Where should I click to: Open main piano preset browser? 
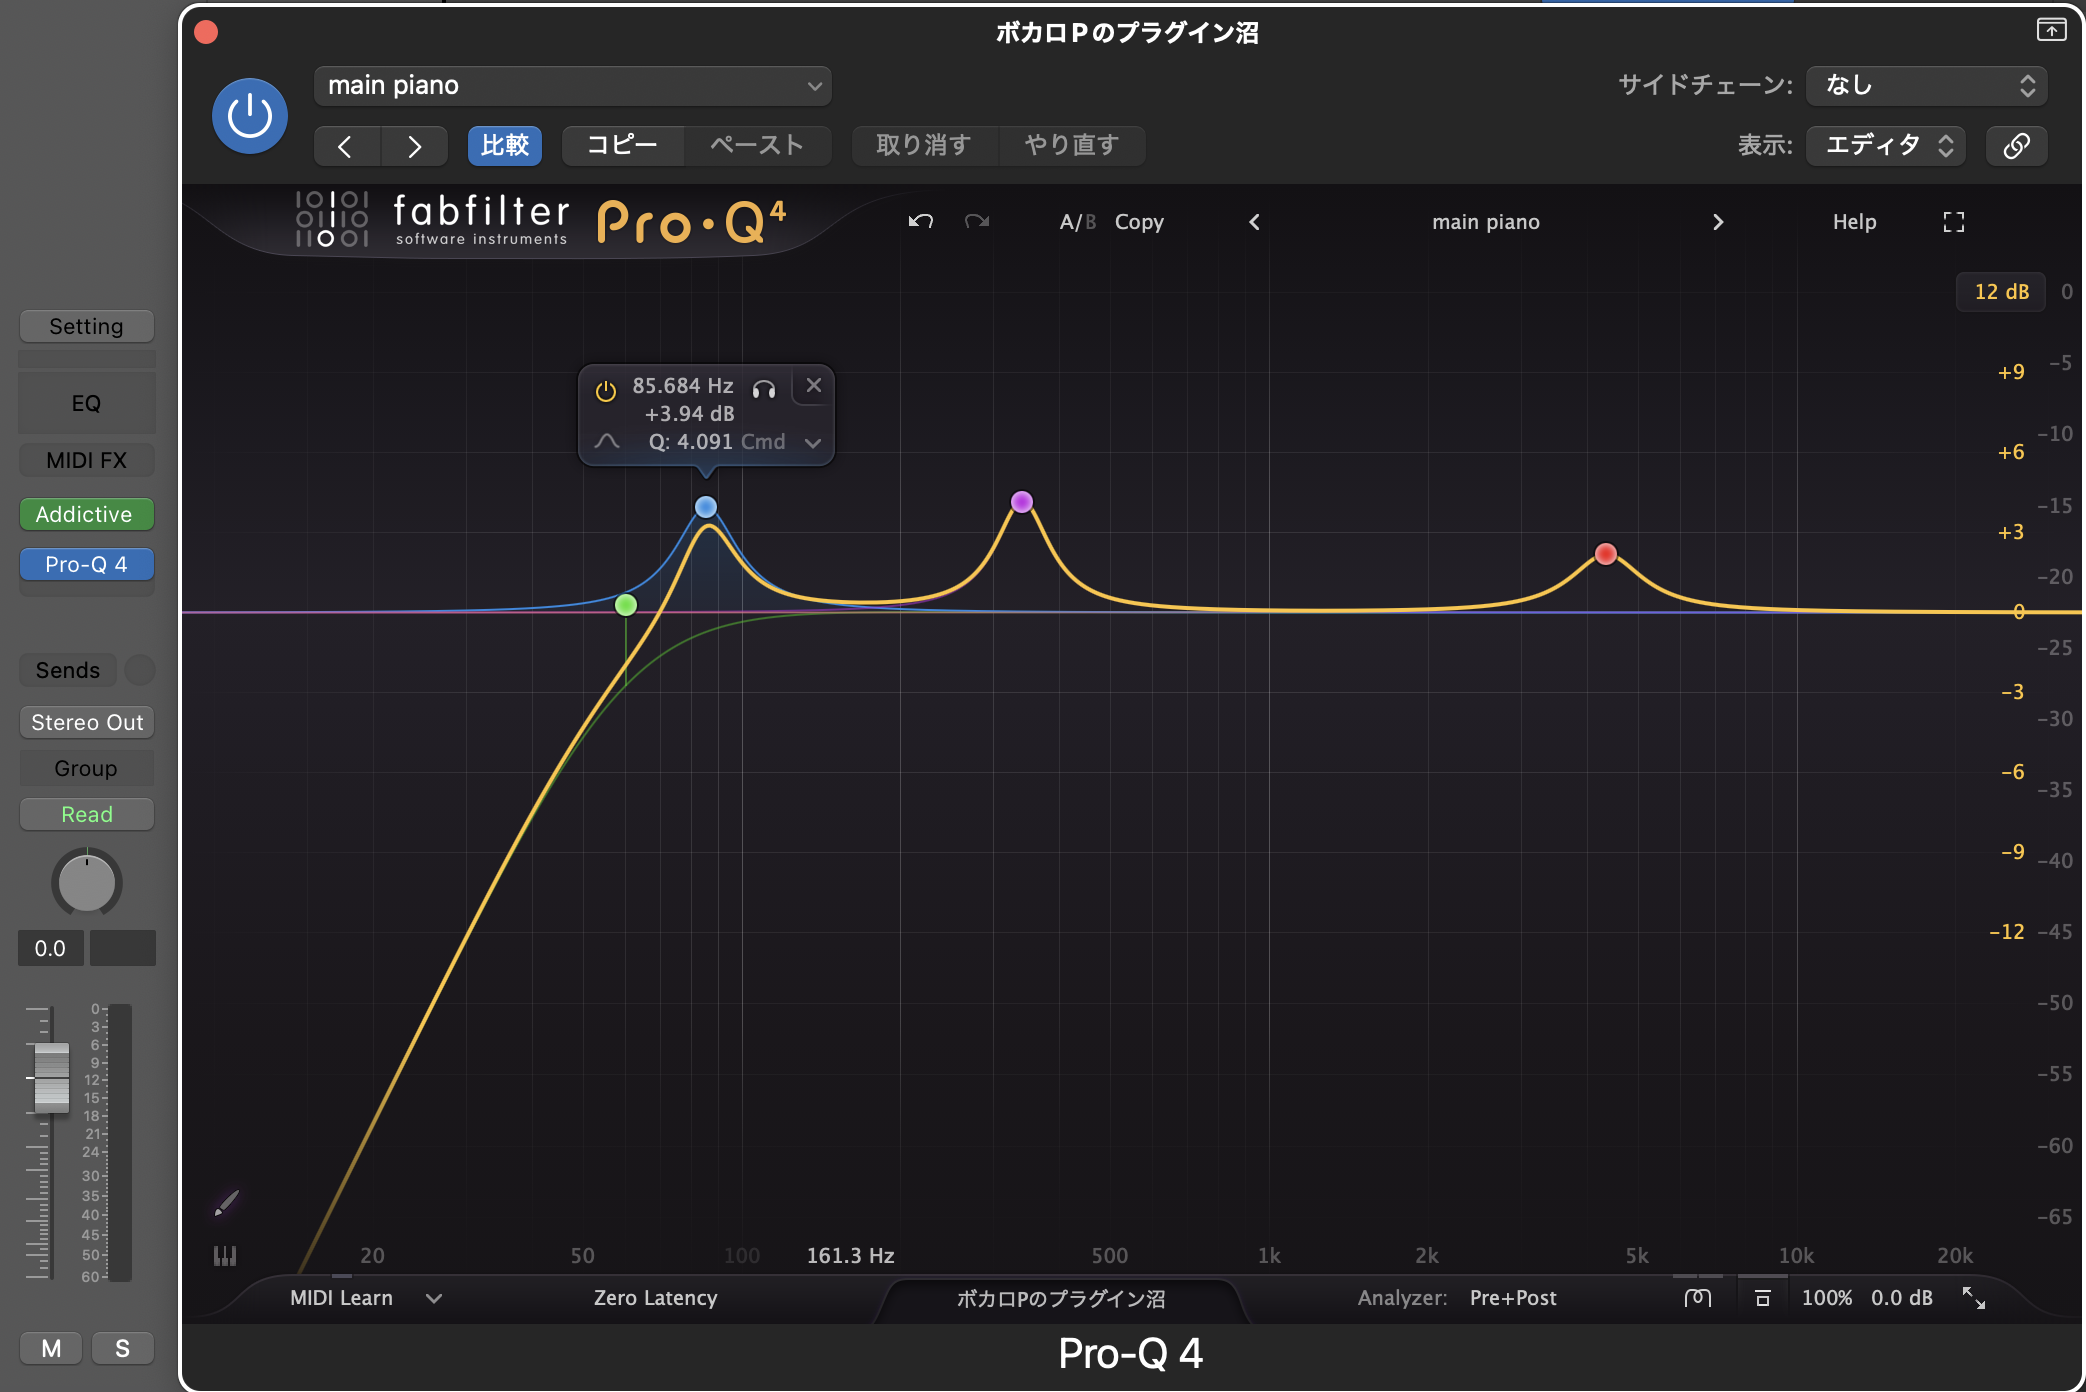coord(1486,222)
